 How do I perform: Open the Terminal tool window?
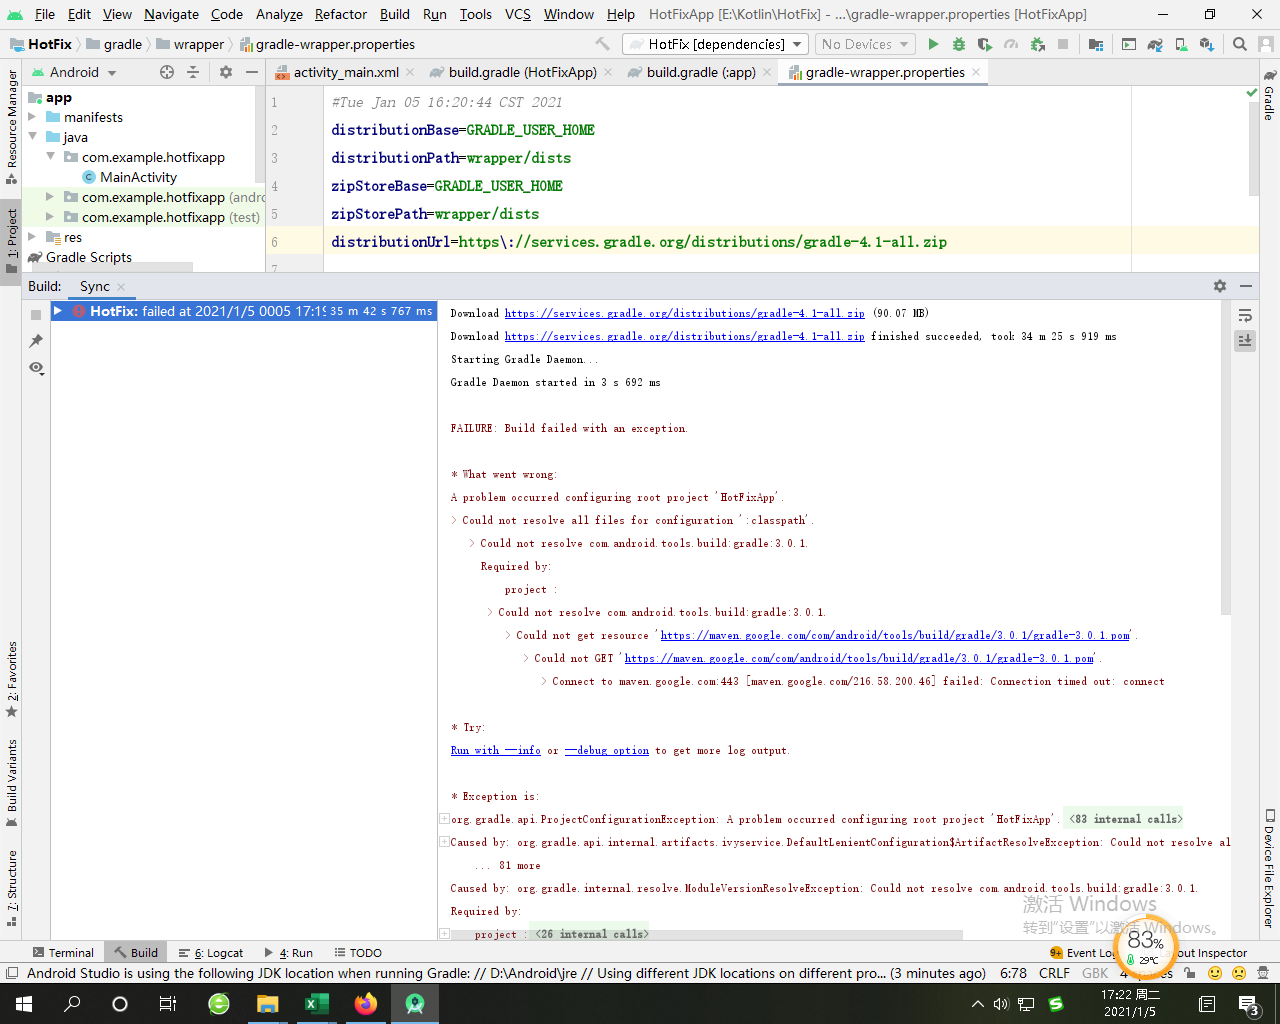pyautogui.click(x=63, y=953)
